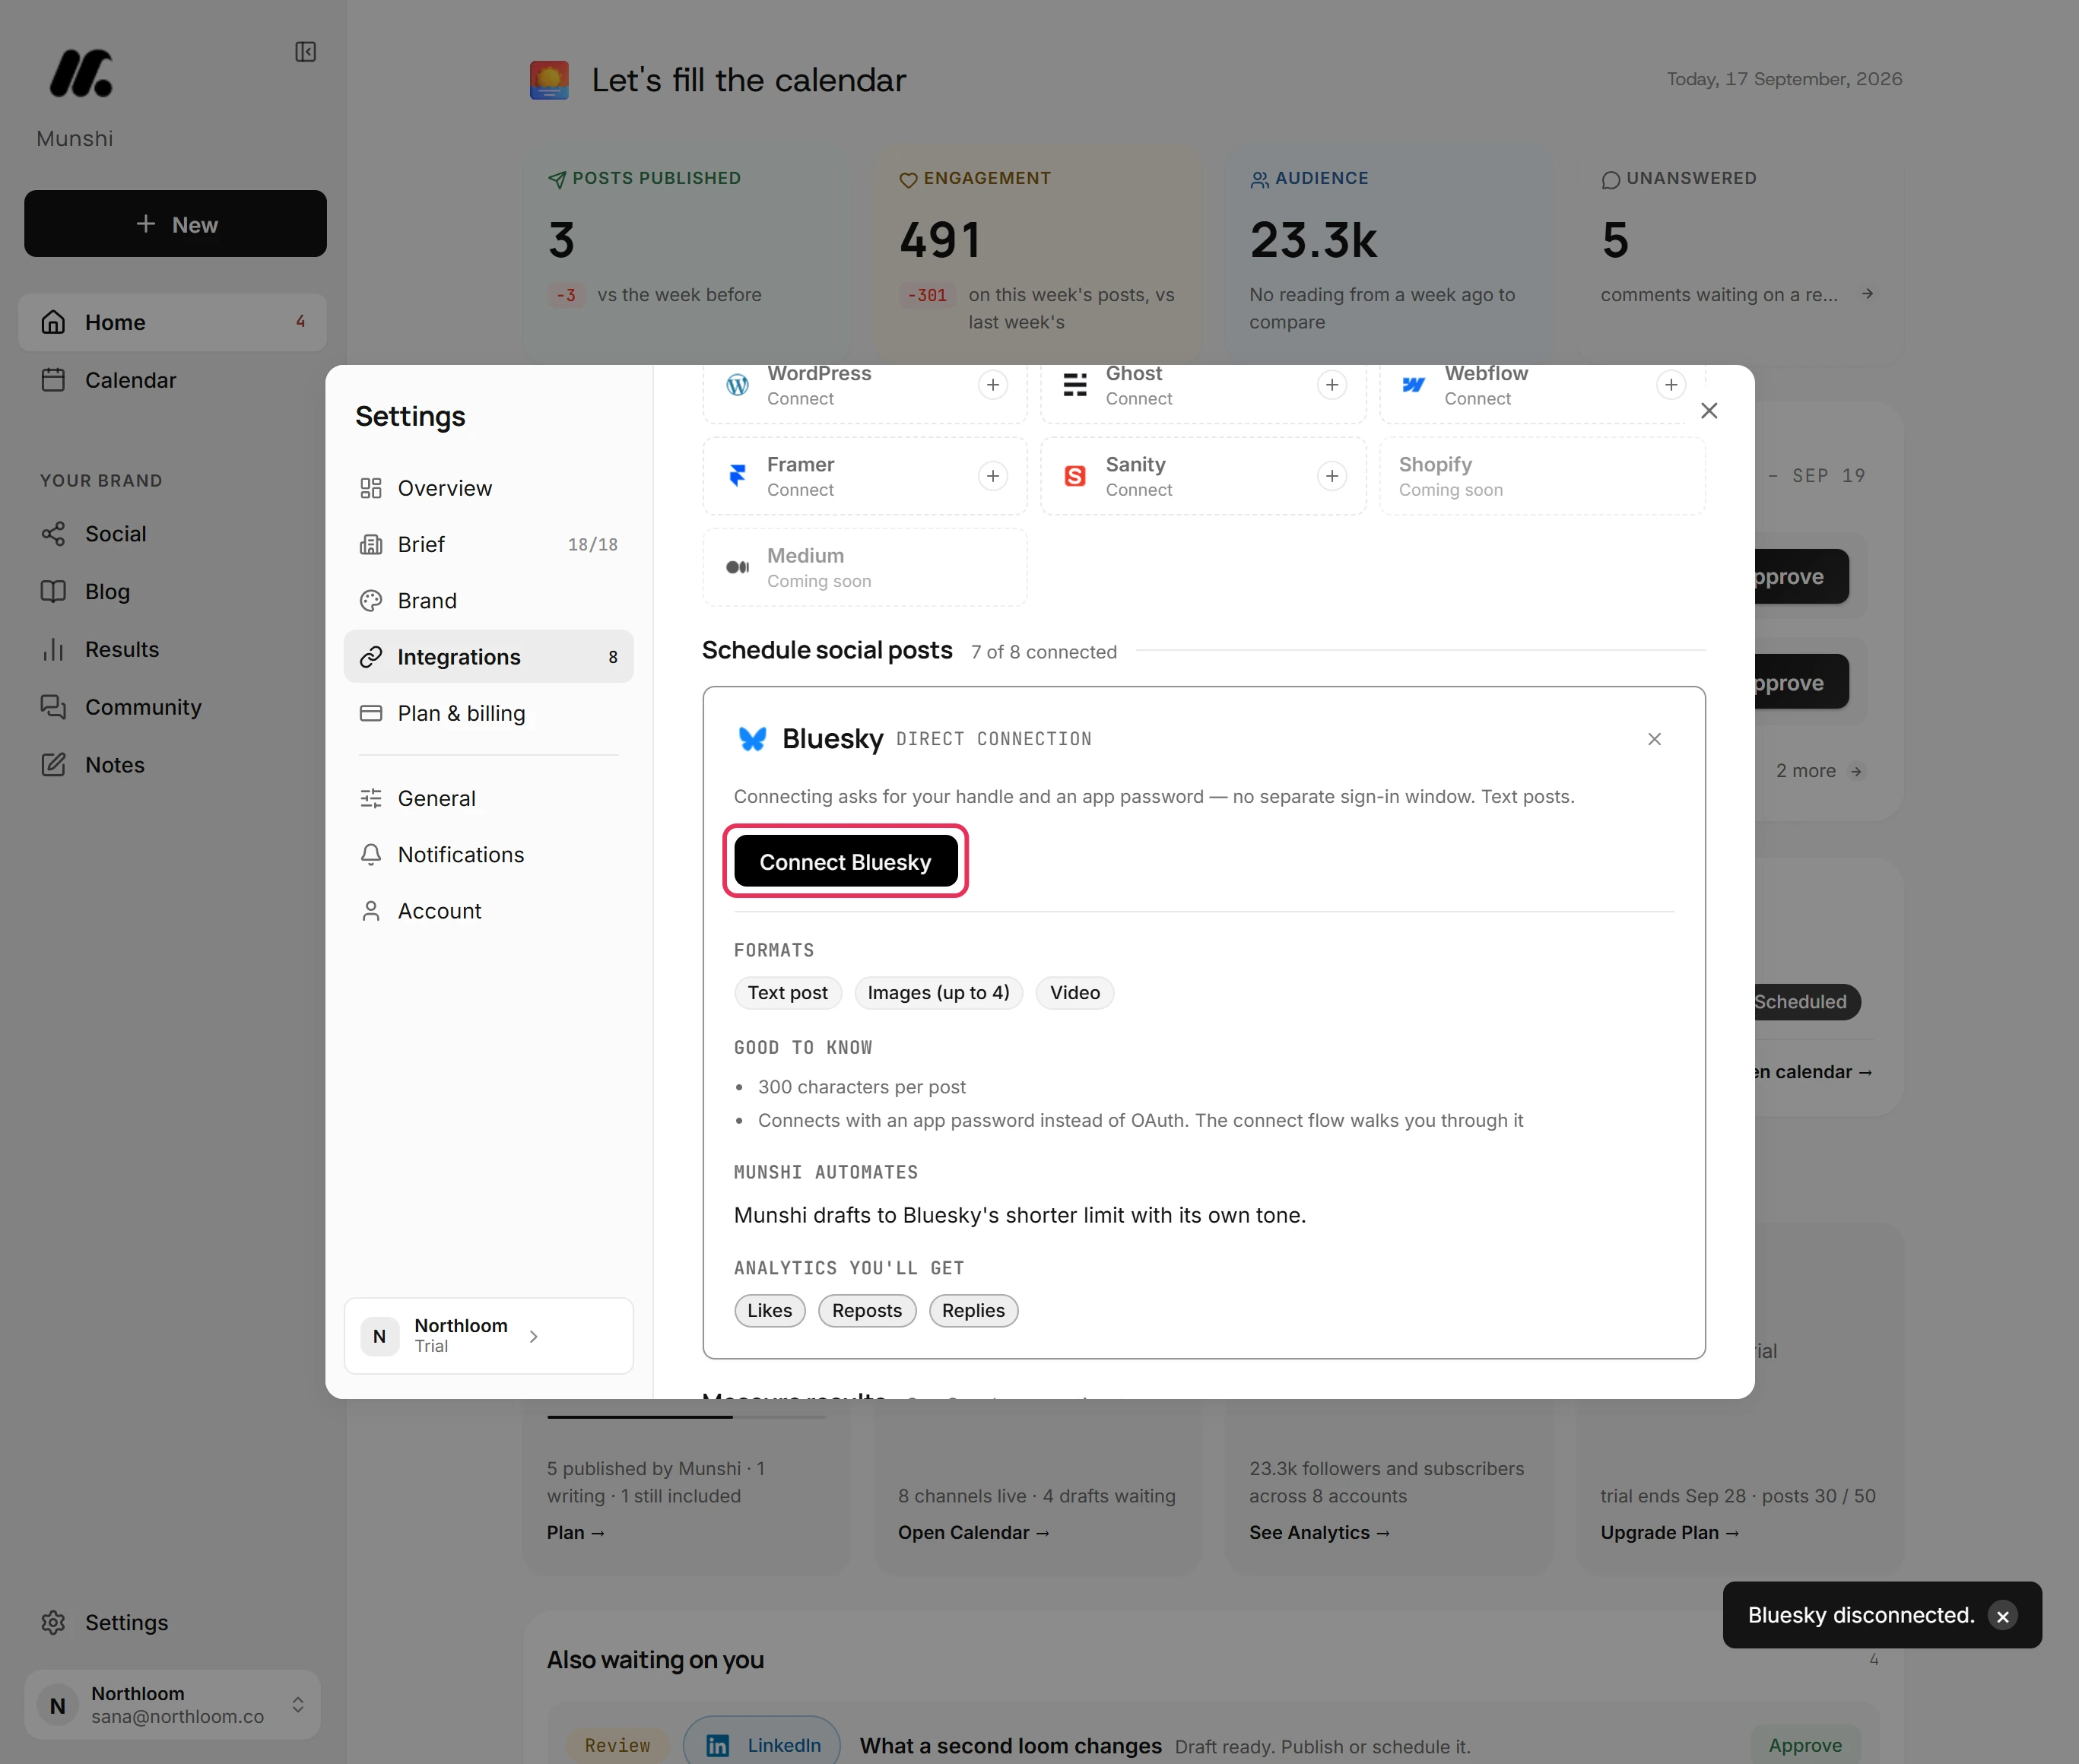This screenshot has height=1764, width=2079.
Task: Click the Engagement stat card
Action: pyautogui.click(x=1038, y=255)
